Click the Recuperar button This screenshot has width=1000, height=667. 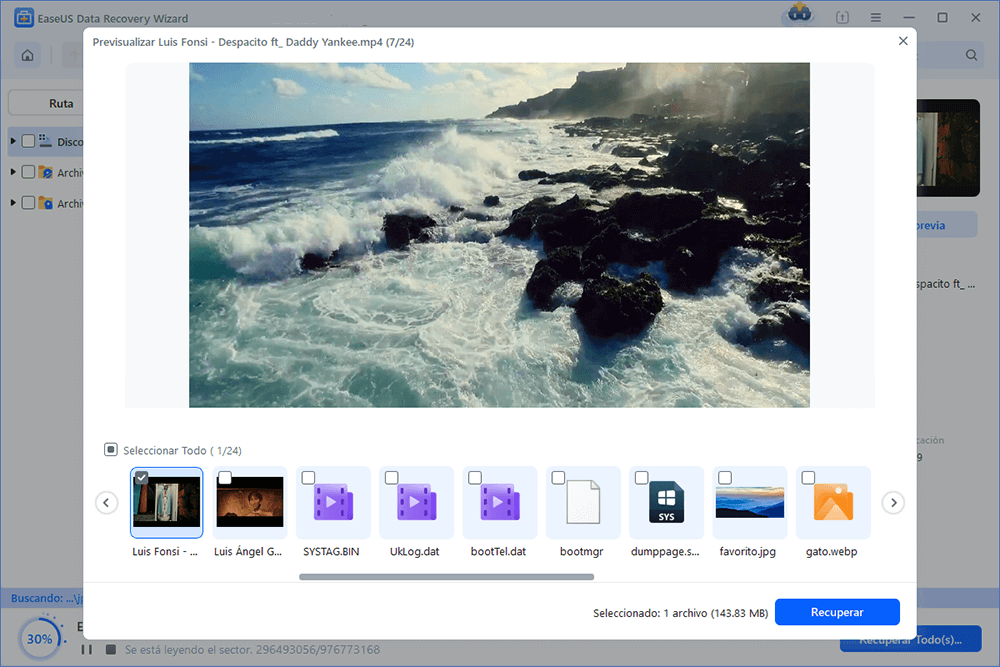(837, 612)
